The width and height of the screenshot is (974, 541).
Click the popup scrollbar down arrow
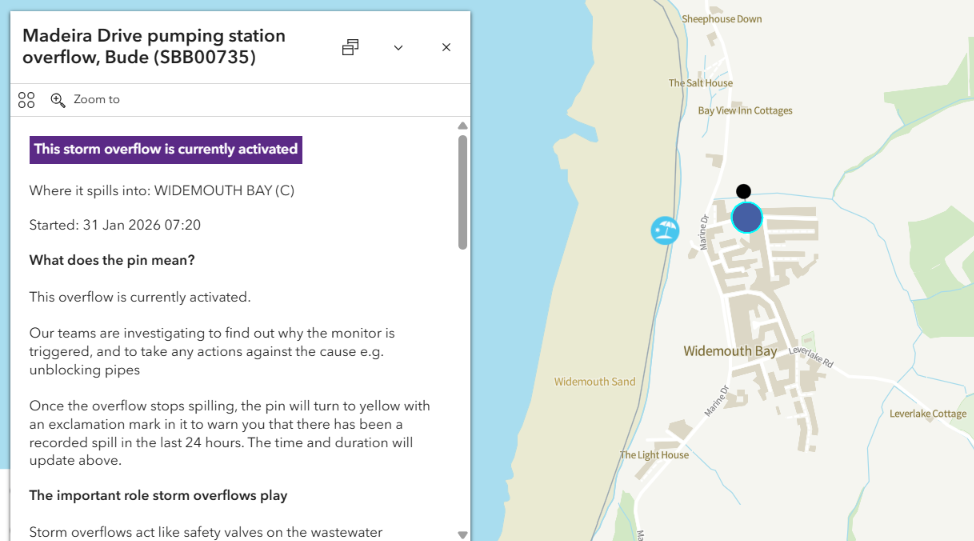pos(462,535)
